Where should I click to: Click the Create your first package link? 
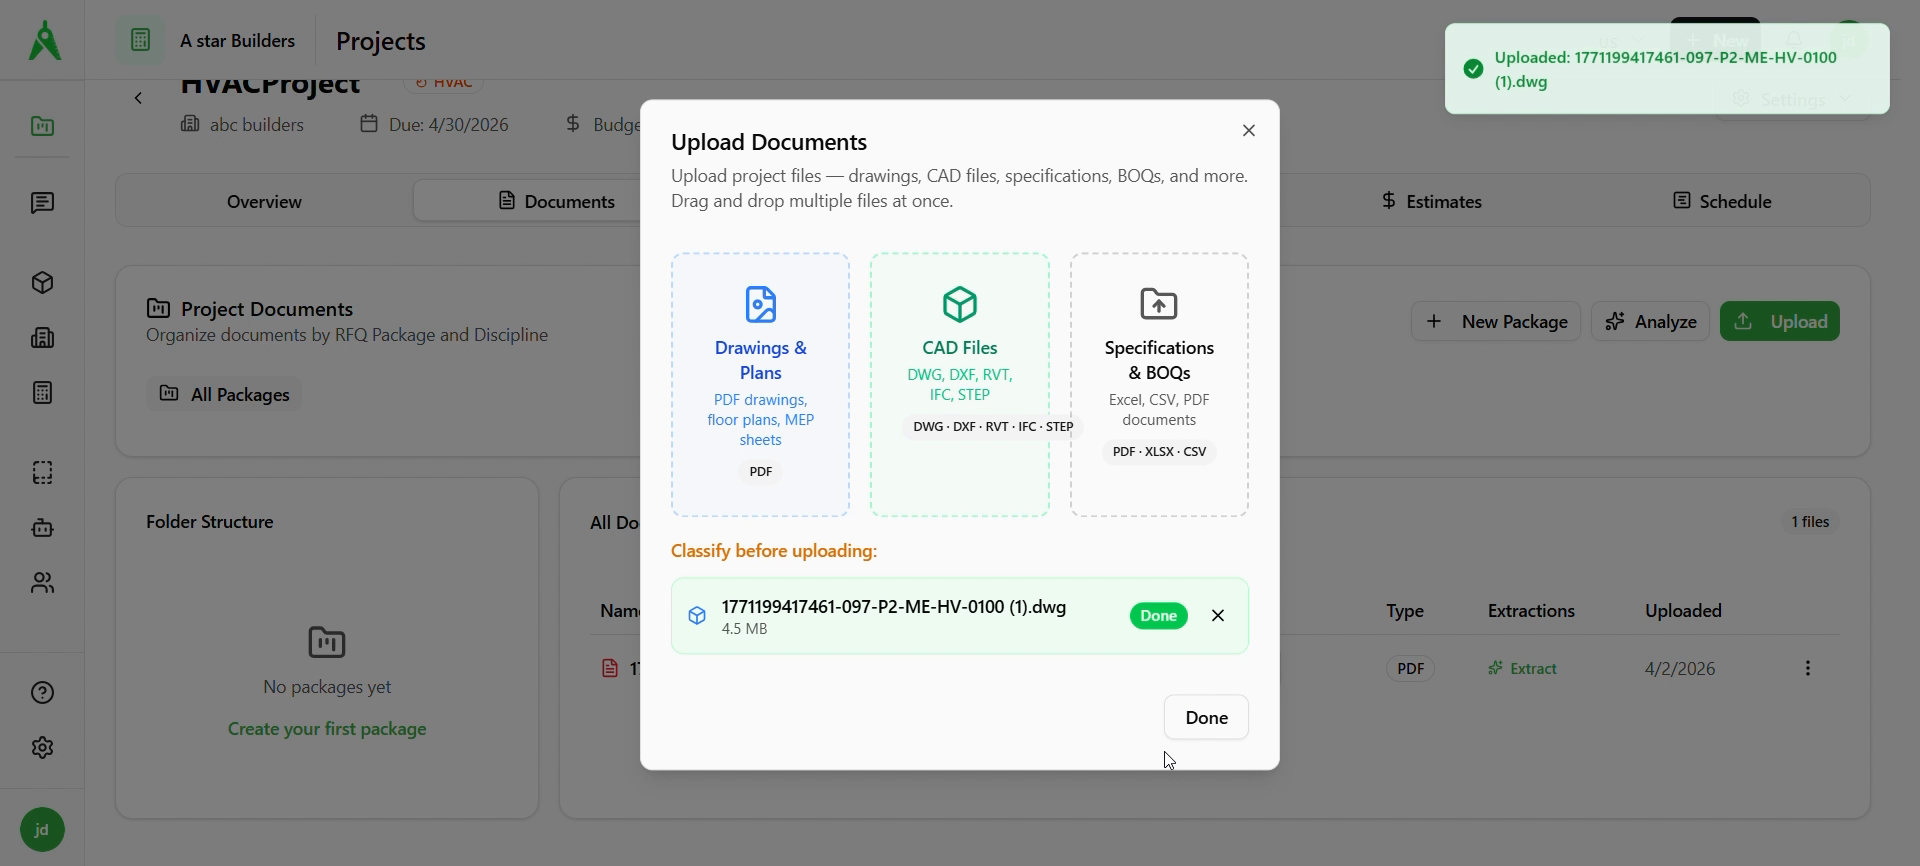pyautogui.click(x=327, y=730)
